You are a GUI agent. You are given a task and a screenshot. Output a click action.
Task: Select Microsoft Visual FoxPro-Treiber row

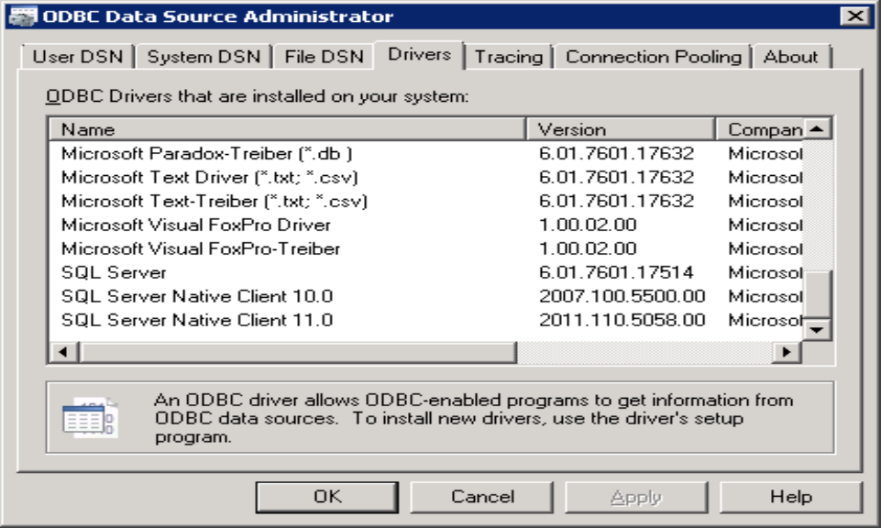[x=201, y=249]
